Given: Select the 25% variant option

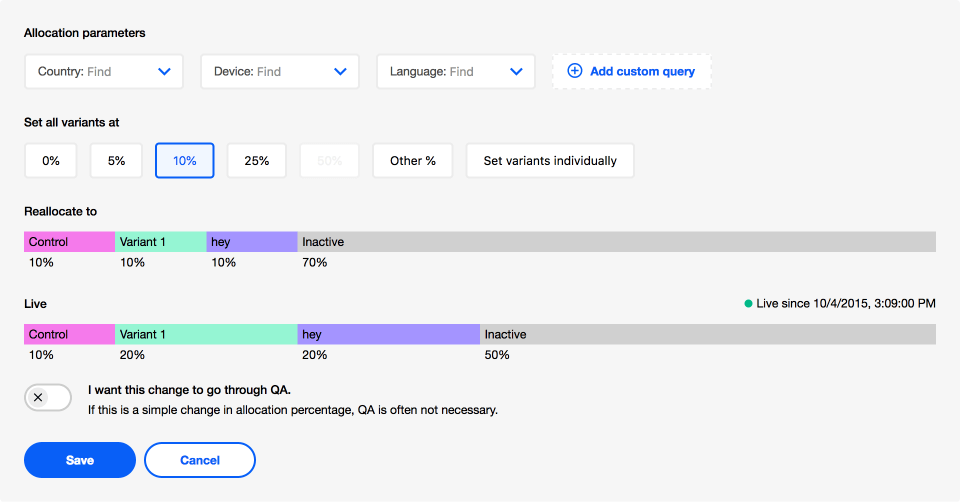Looking at the screenshot, I should point(256,160).
